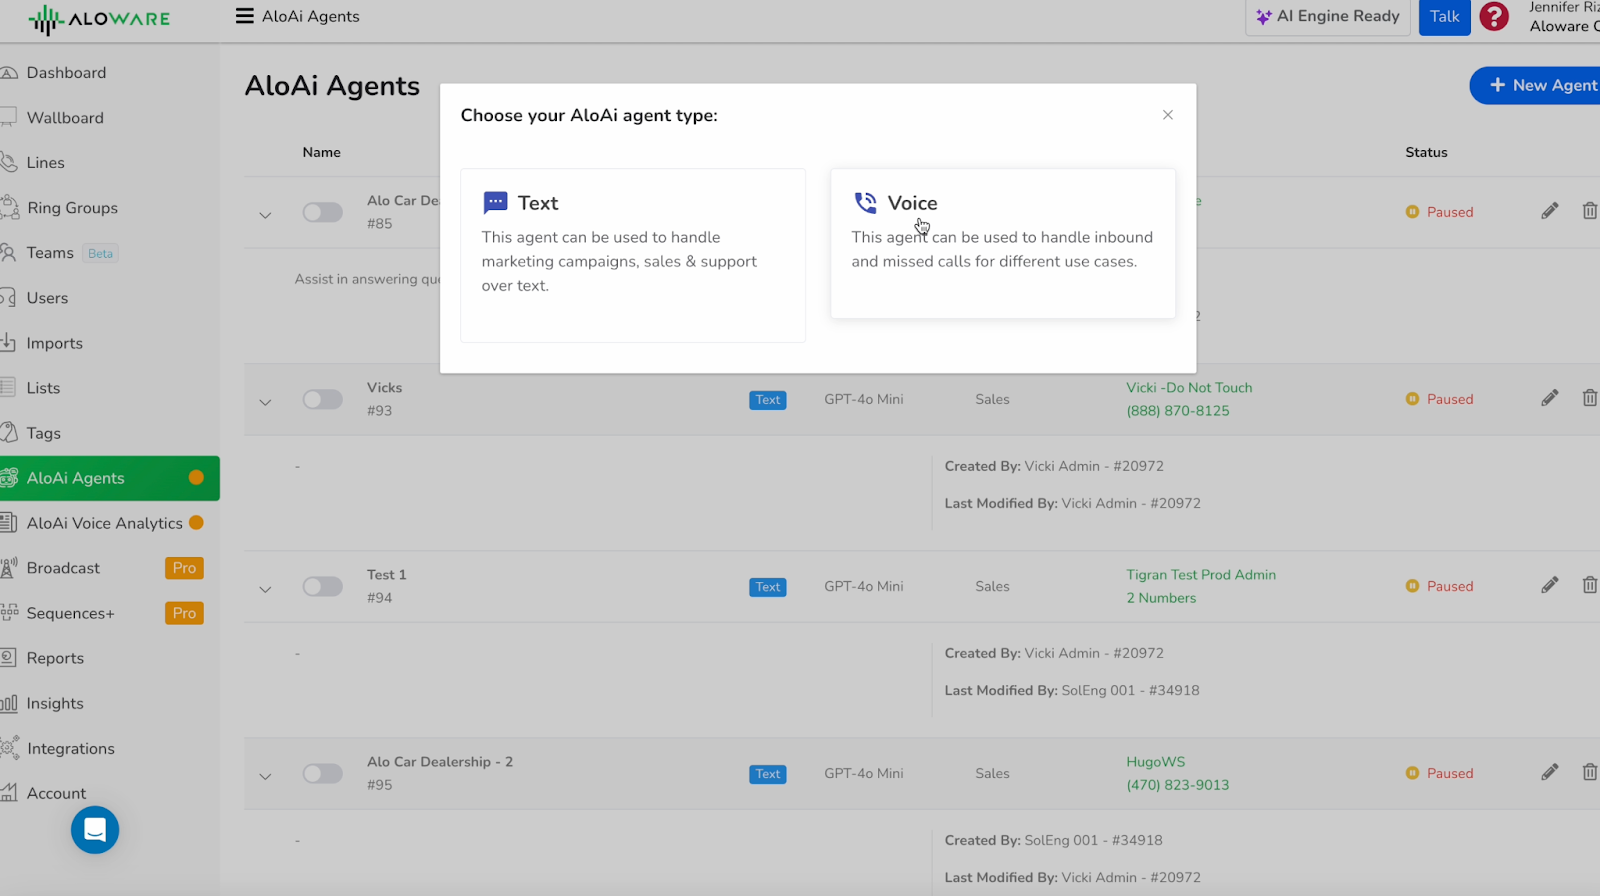Click the orange dot on AloAi Agents
1600x896 pixels.
coord(196,478)
